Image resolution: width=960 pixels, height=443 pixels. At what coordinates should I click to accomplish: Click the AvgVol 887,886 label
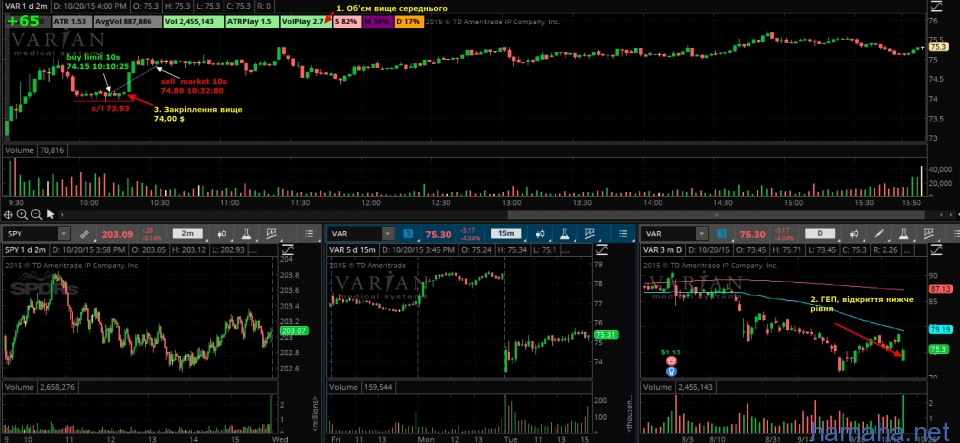point(127,21)
